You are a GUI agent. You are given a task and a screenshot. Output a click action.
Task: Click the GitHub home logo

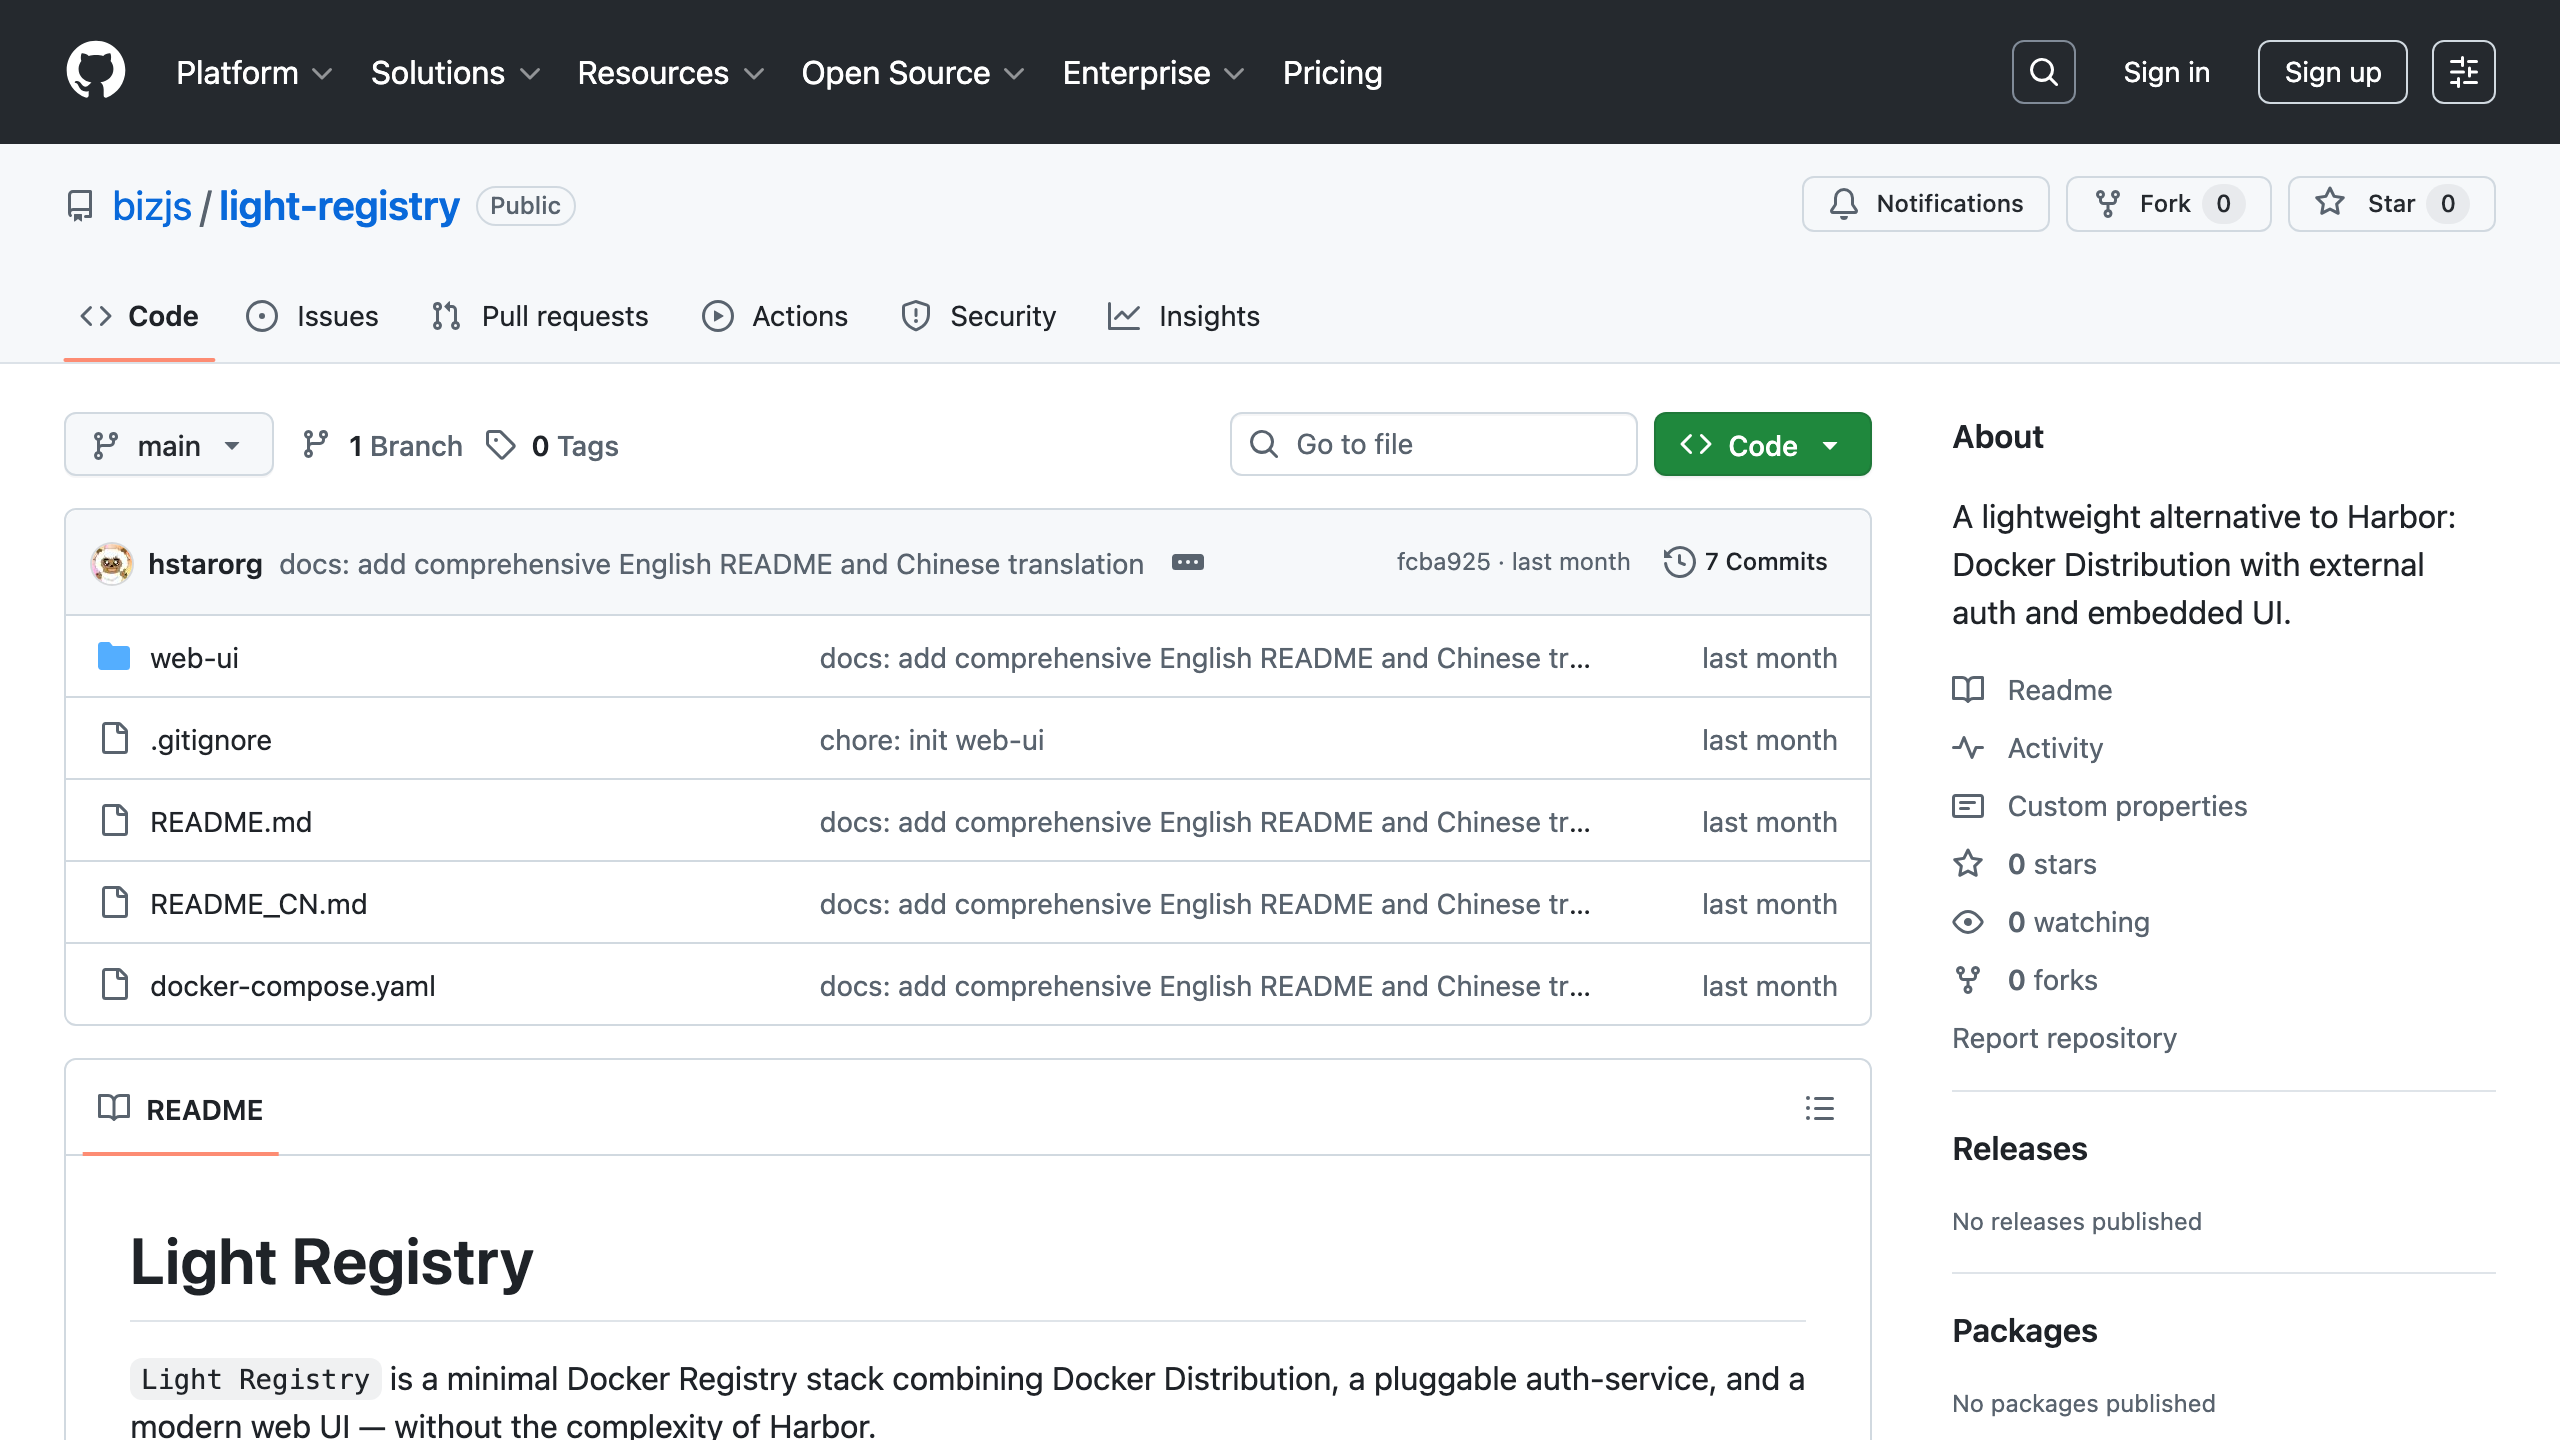click(x=96, y=71)
